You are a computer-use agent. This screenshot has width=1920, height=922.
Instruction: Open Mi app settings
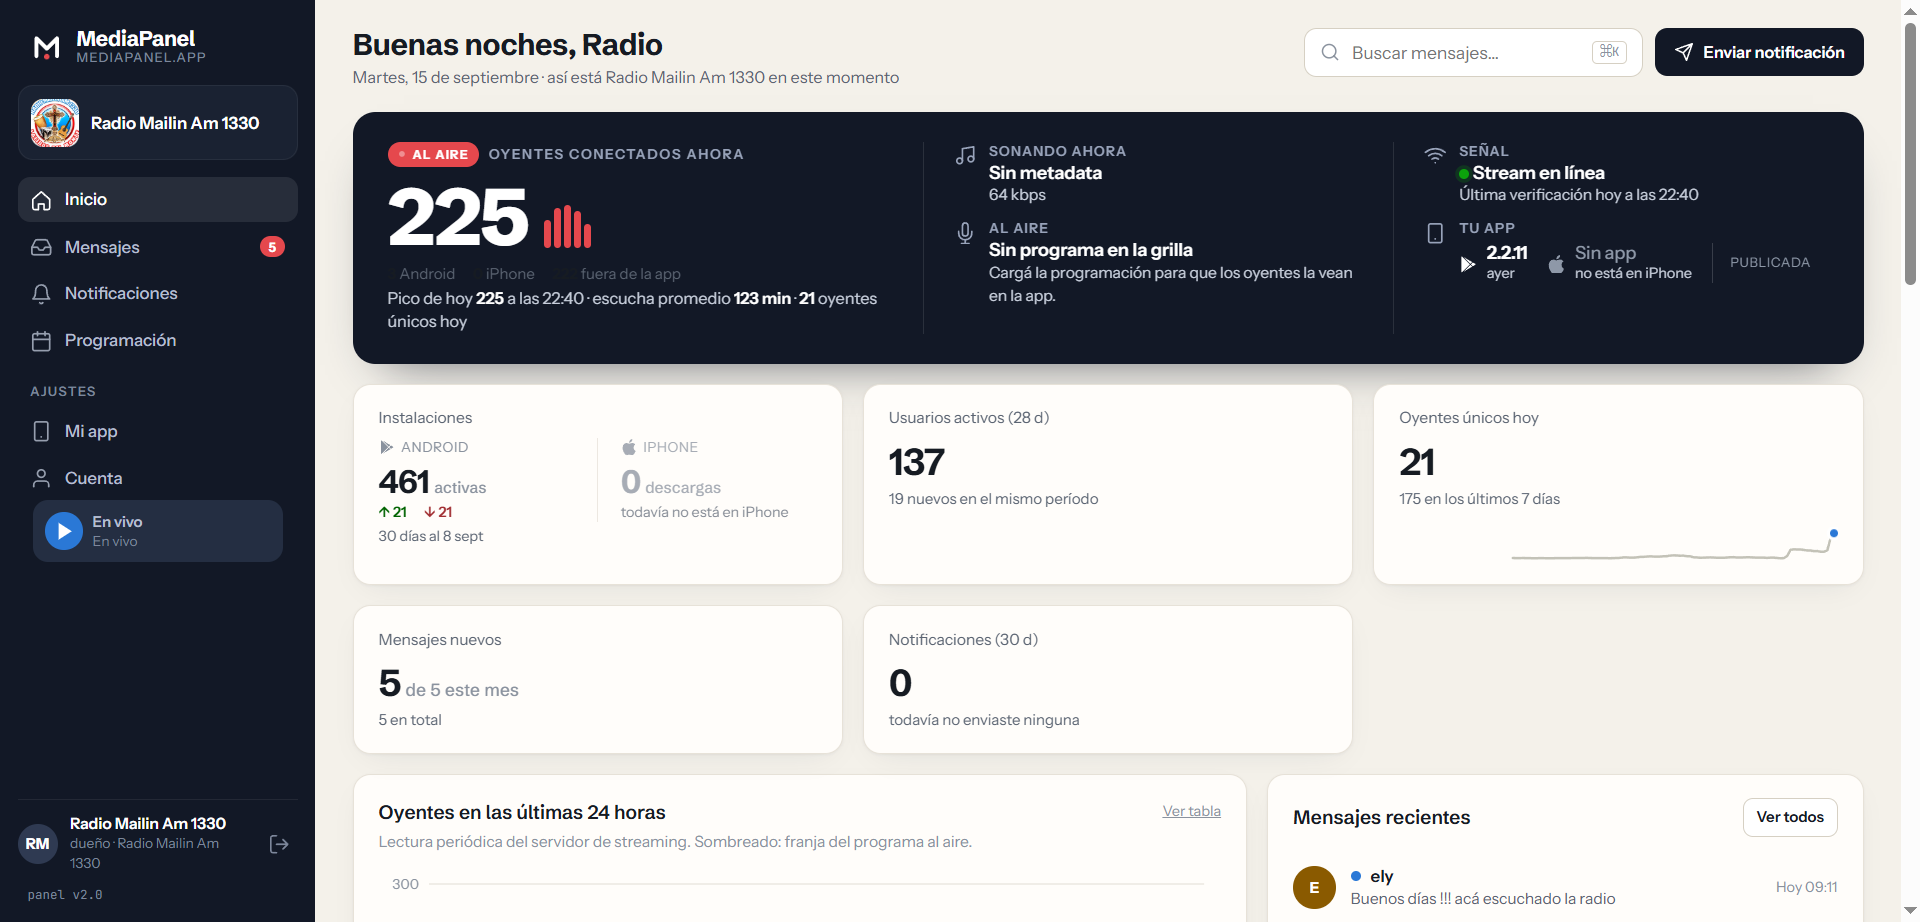(x=158, y=431)
